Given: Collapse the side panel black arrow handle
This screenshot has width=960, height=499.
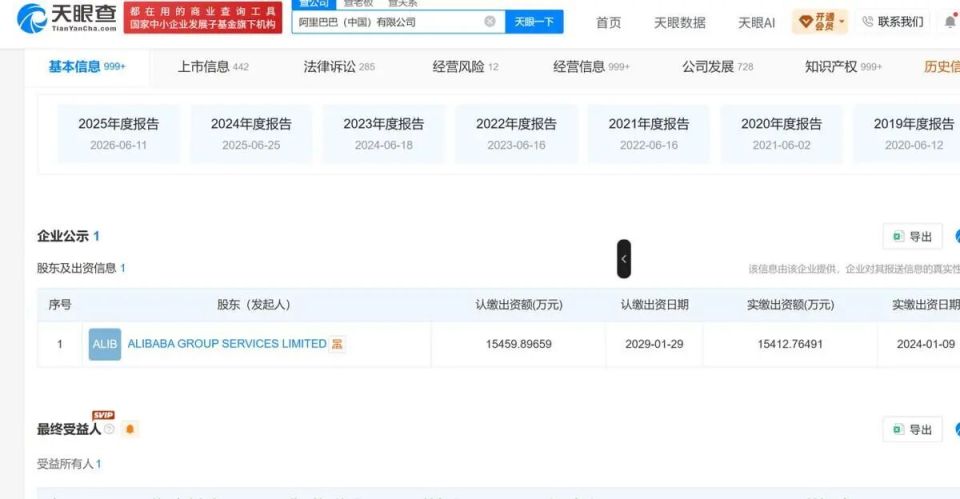Looking at the screenshot, I should point(624,258).
